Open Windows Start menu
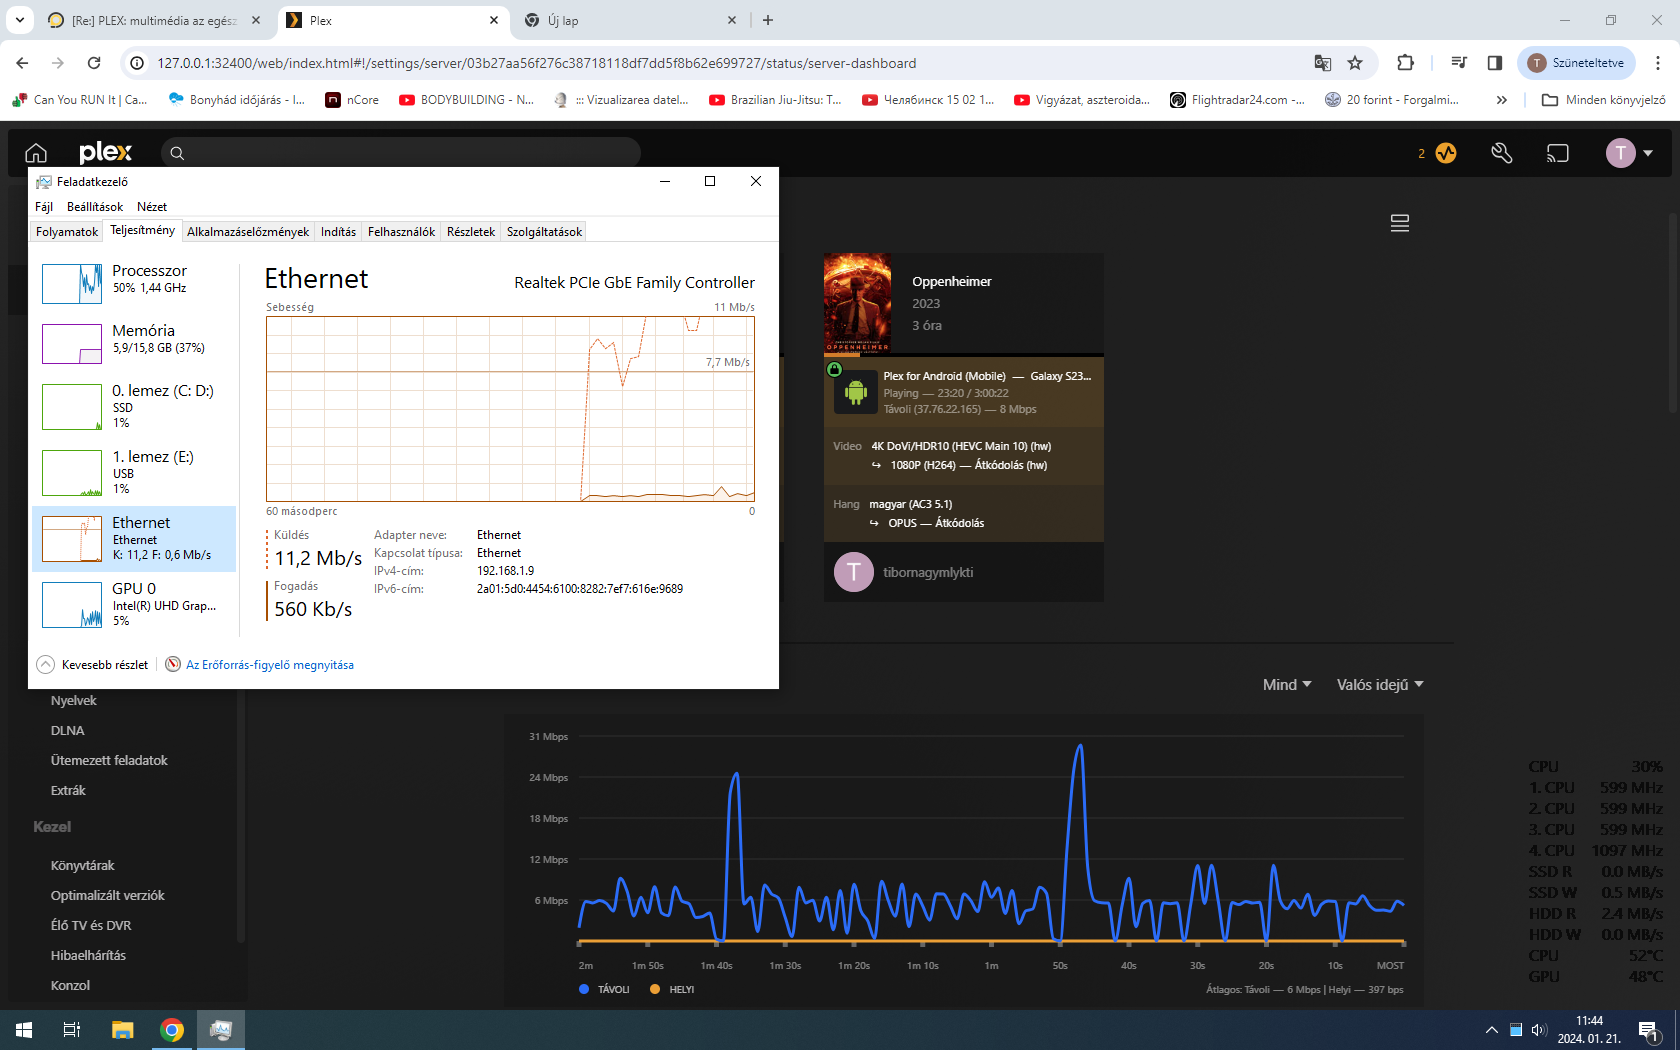This screenshot has height=1050, width=1680. click(x=24, y=1030)
